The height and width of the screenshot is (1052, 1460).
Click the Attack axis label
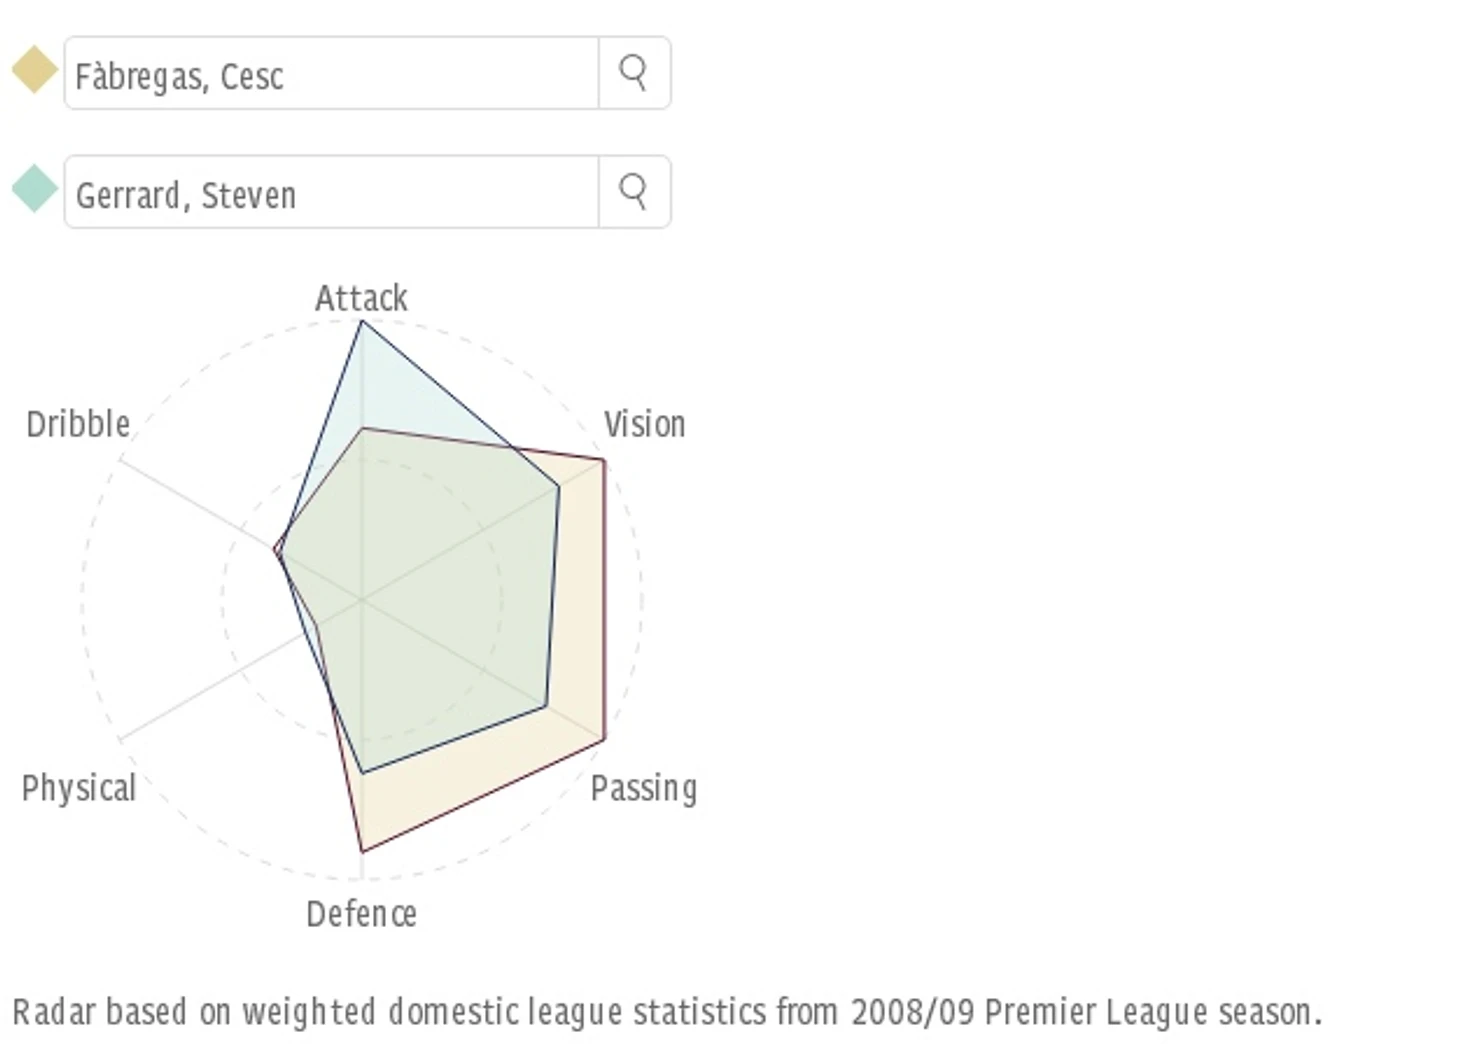click(x=361, y=298)
